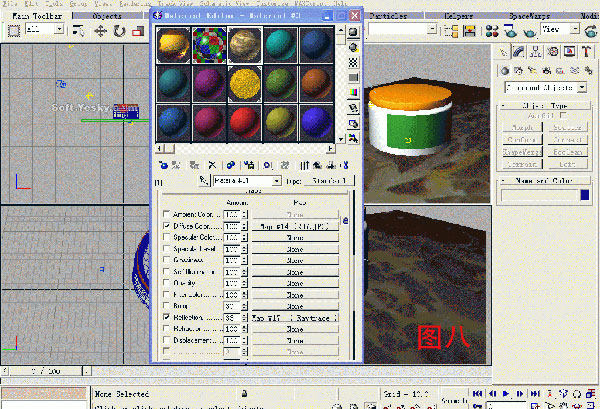This screenshot has height=409, width=600.
Task: Open the Reflection Map Raytrace button
Action: [x=295, y=318]
